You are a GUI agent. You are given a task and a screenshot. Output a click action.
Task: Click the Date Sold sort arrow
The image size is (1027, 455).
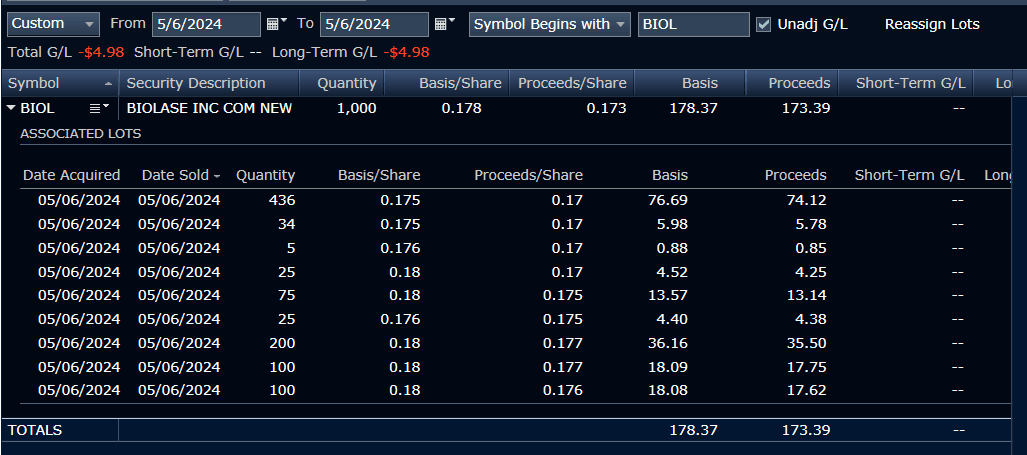tap(217, 176)
